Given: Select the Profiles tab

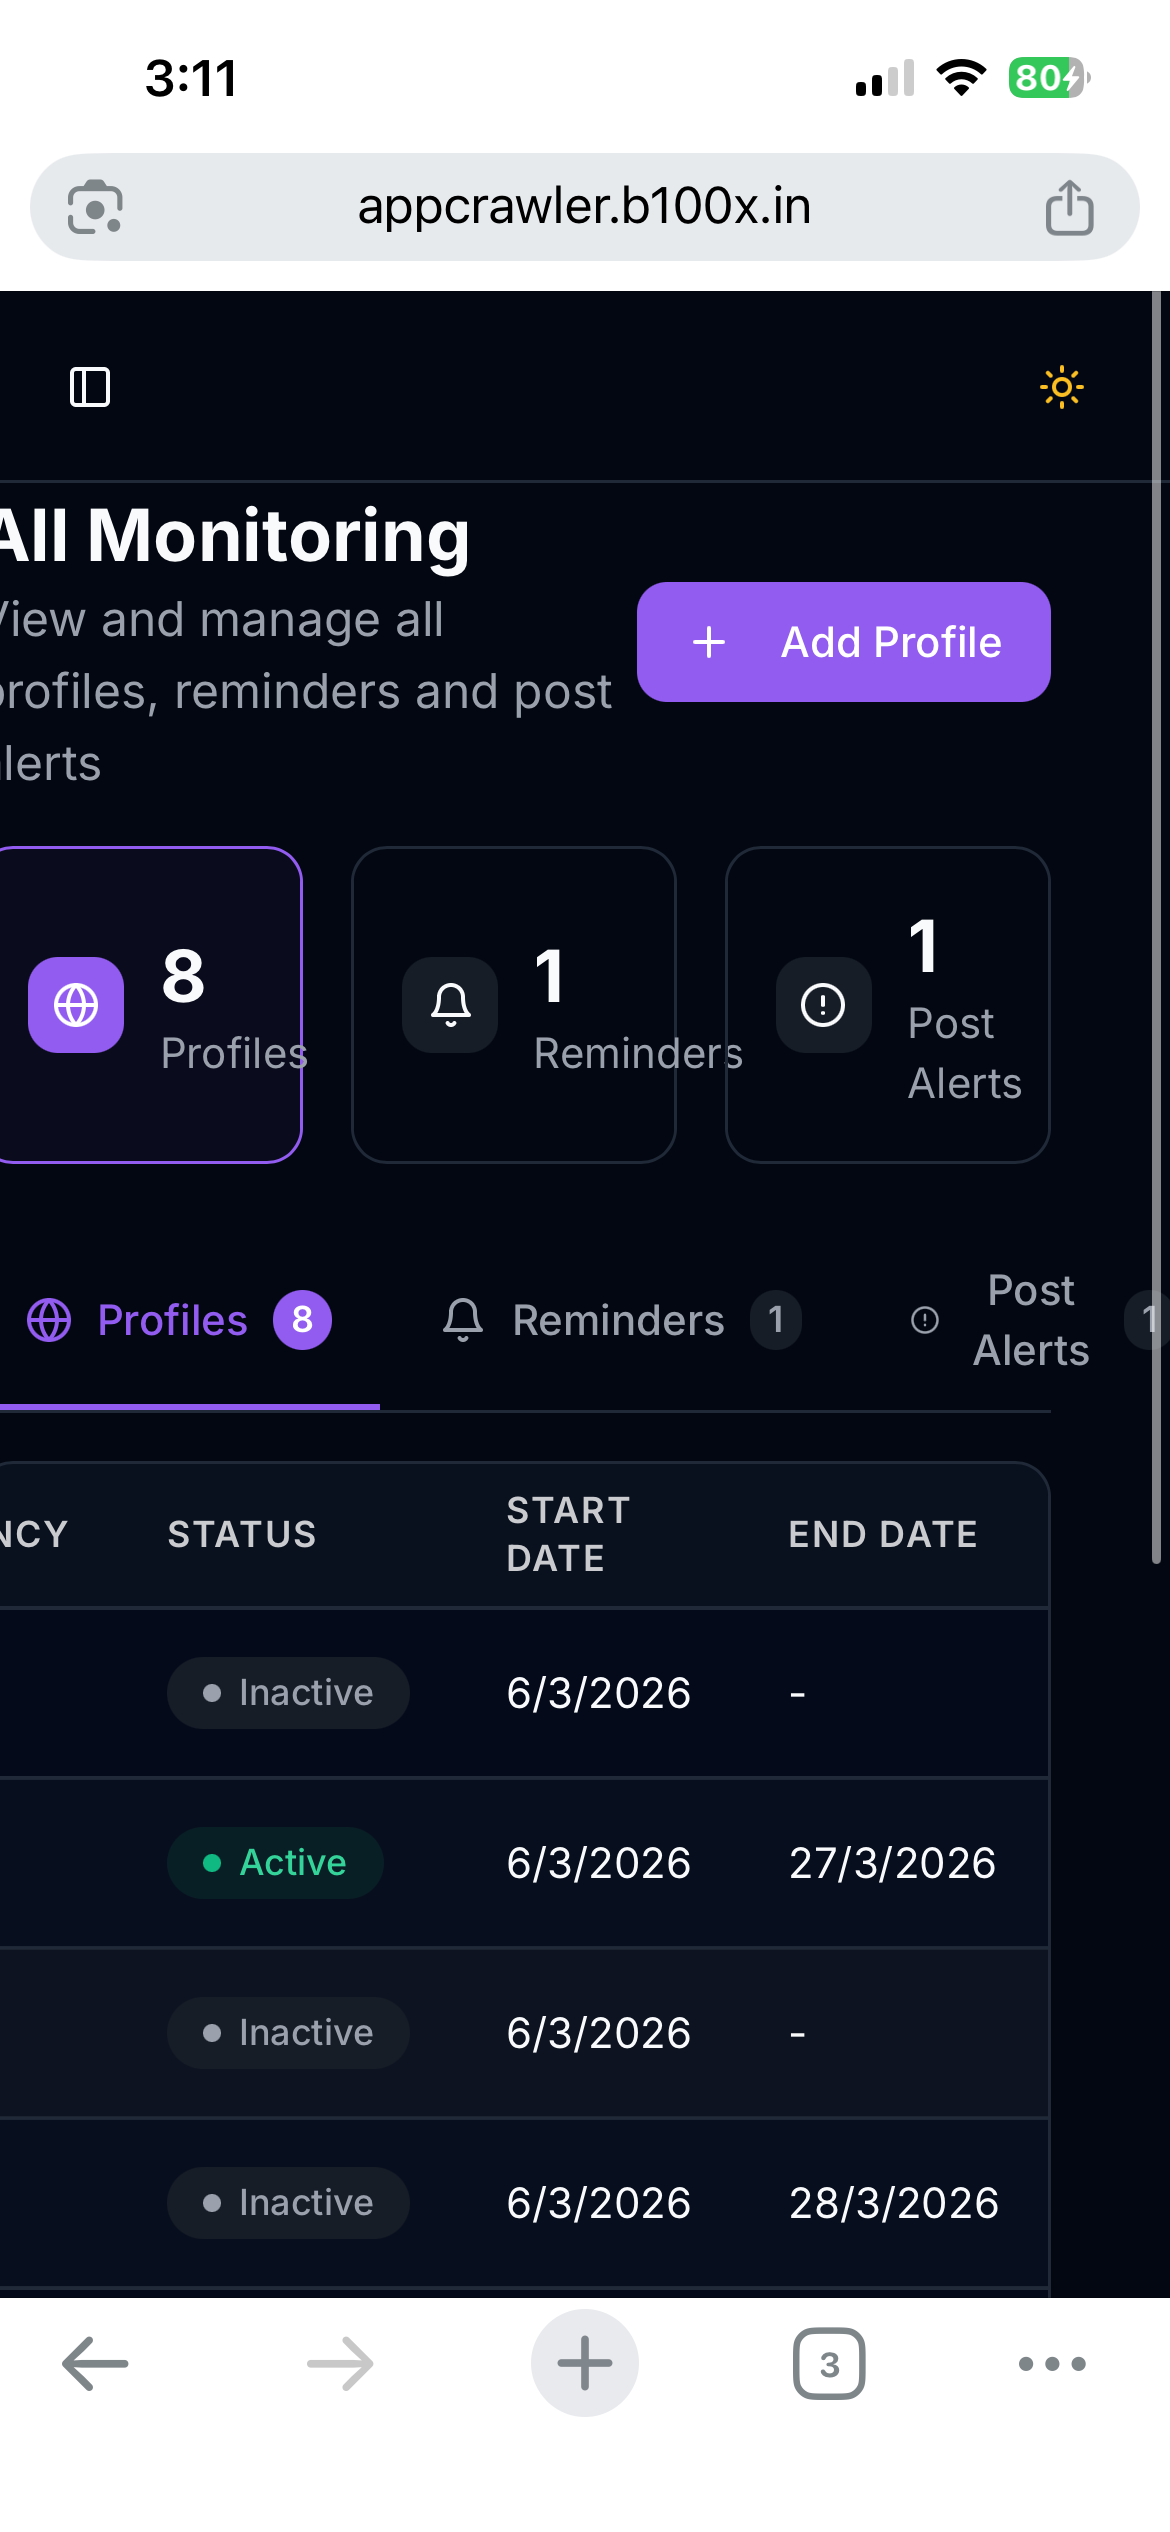Looking at the screenshot, I should (180, 1320).
